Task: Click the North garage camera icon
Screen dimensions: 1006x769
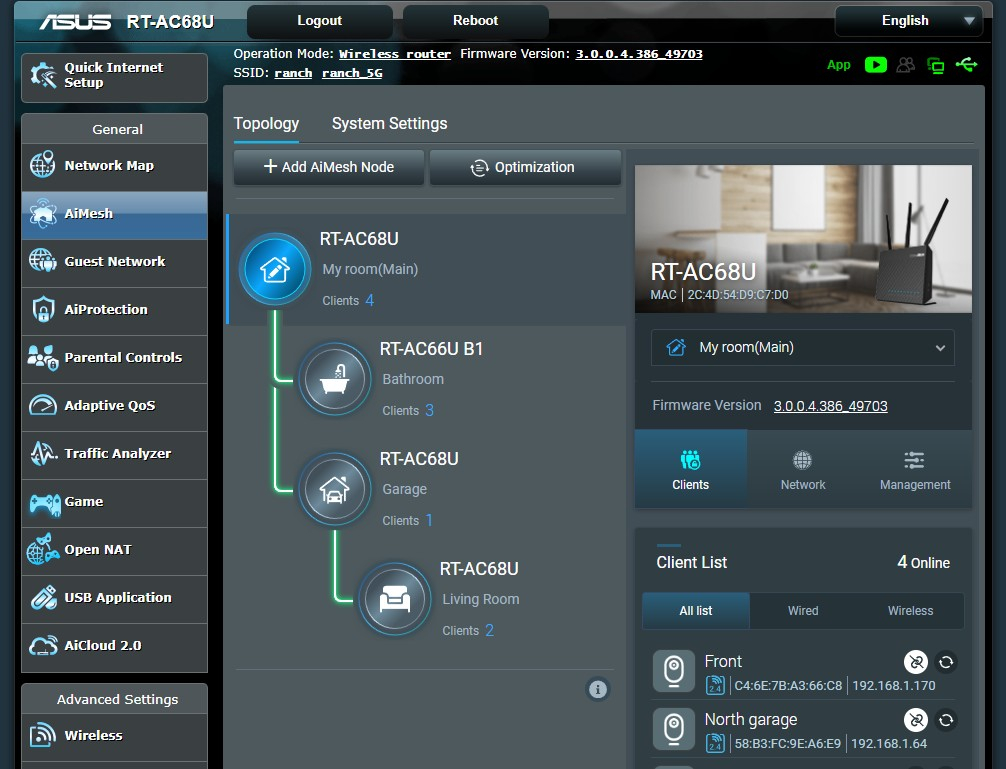Action: point(674,730)
